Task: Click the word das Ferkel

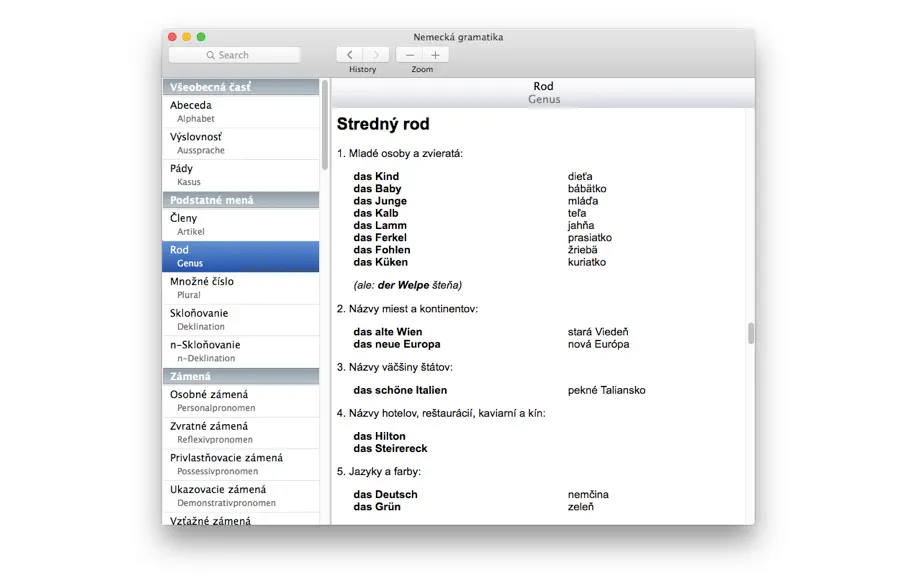Action: click(x=380, y=238)
